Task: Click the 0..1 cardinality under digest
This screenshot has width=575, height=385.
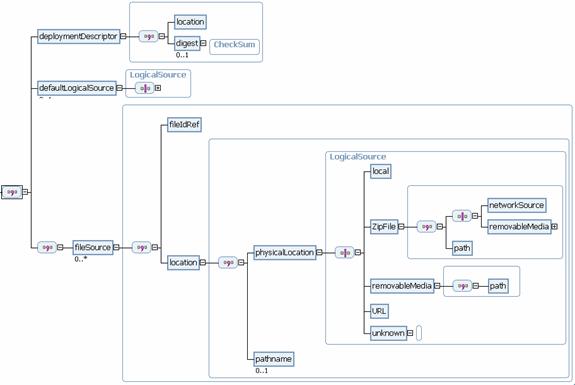Action: tap(182, 55)
